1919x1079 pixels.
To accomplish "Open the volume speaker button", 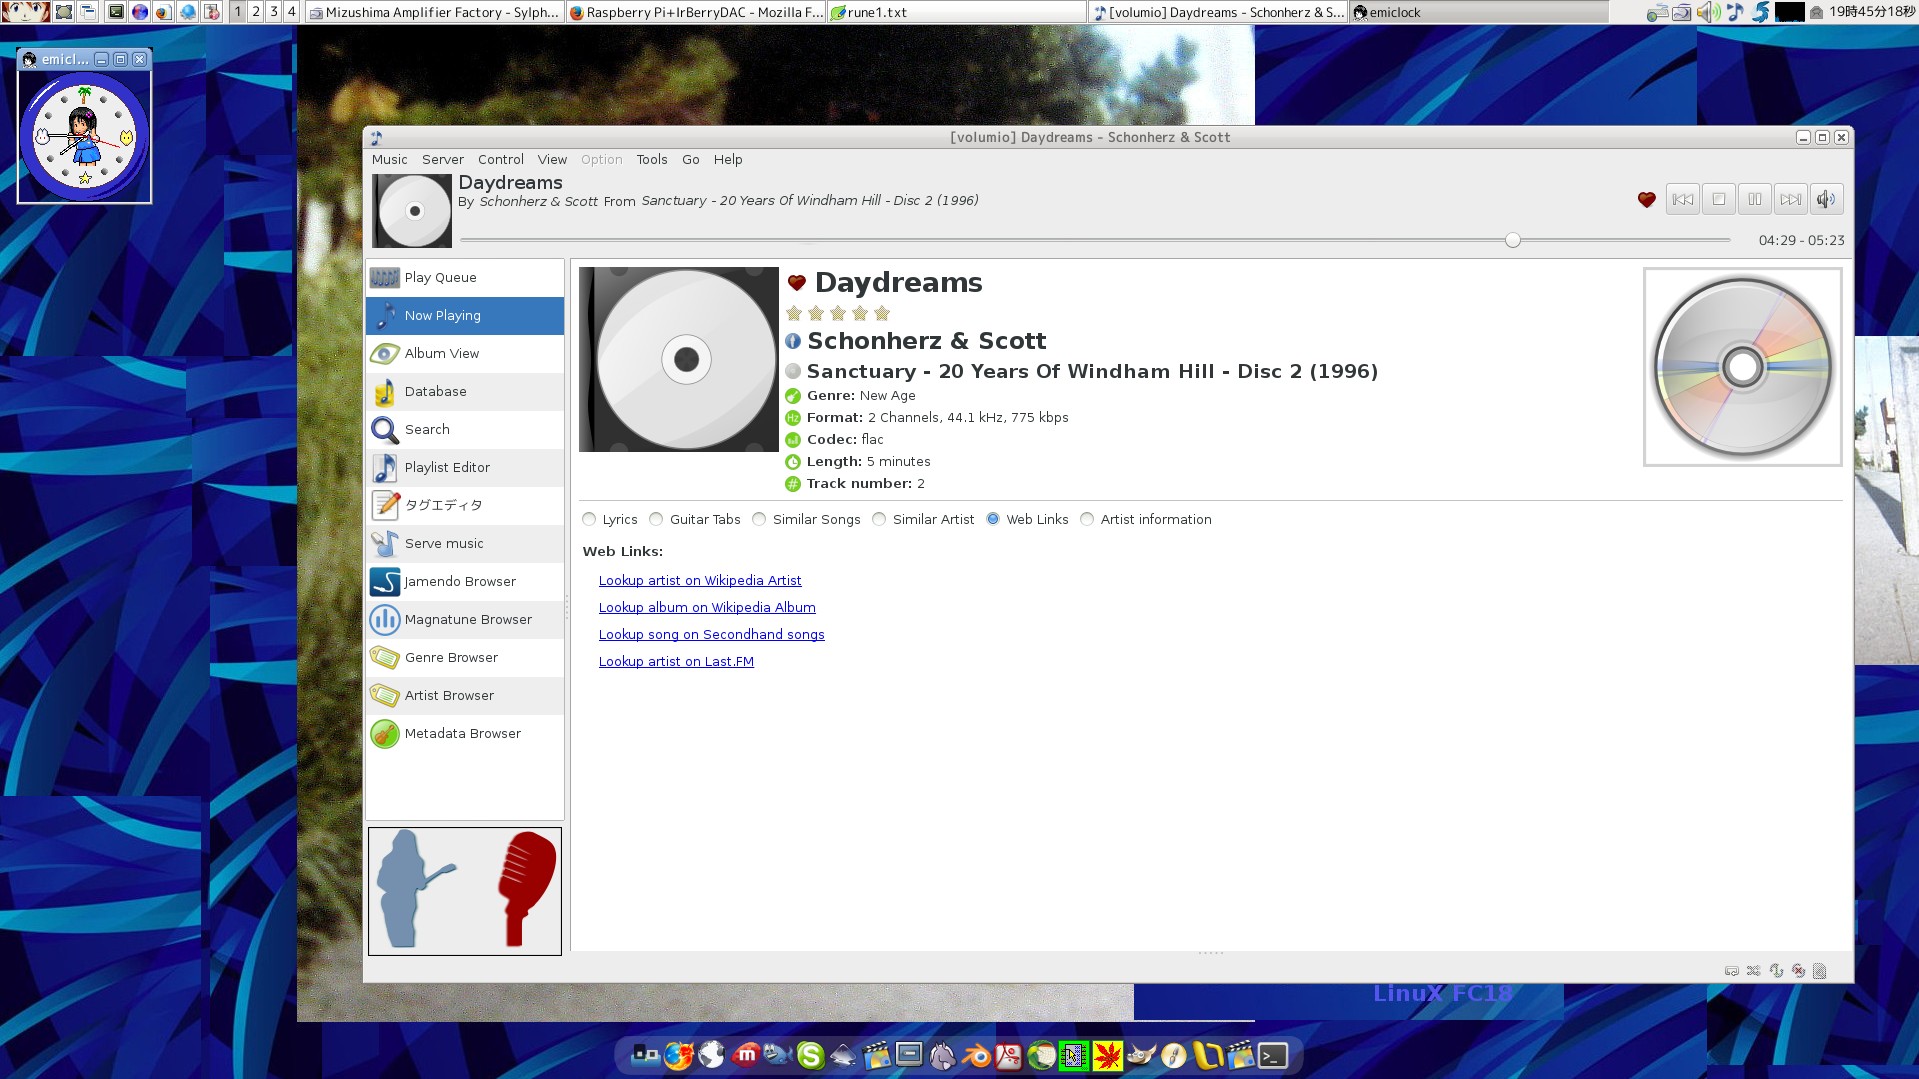I will (x=1826, y=199).
